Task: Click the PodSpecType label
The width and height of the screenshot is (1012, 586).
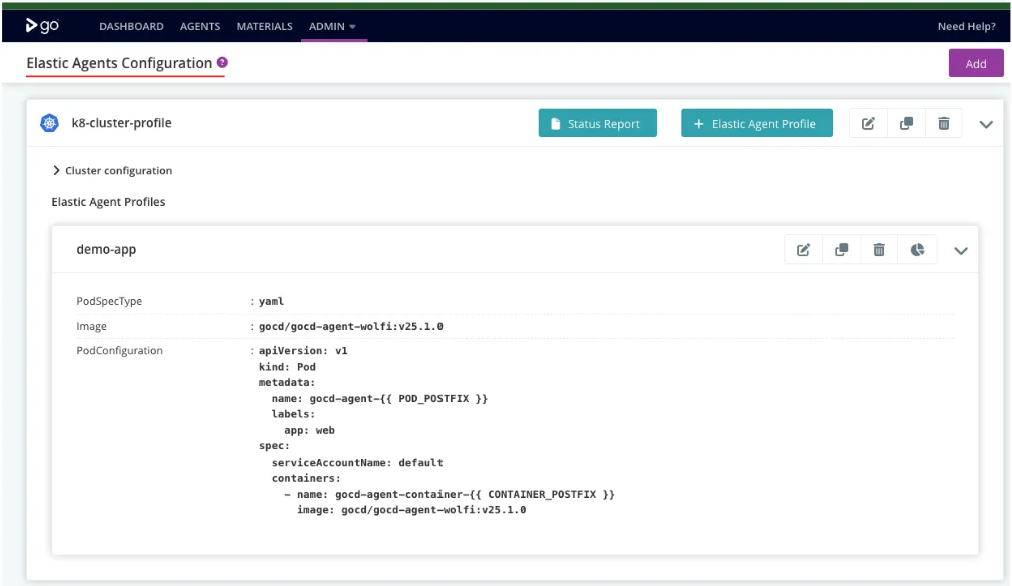Action: pos(109,301)
